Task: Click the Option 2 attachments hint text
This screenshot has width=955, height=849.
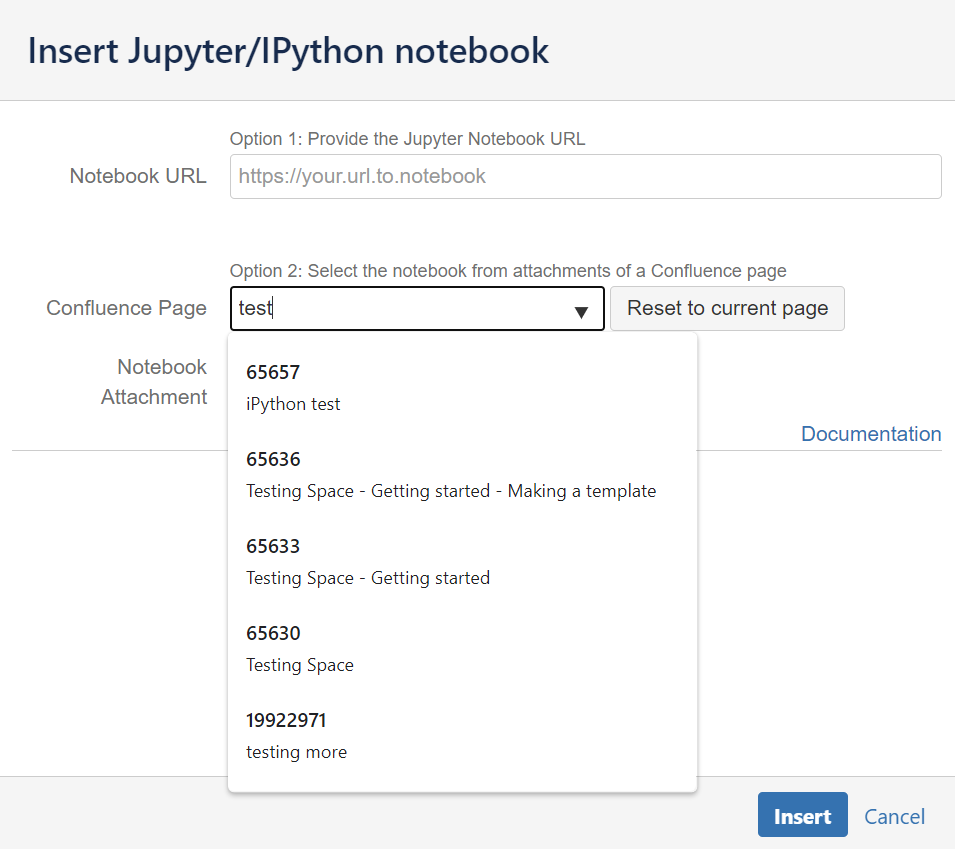Action: pos(508,271)
